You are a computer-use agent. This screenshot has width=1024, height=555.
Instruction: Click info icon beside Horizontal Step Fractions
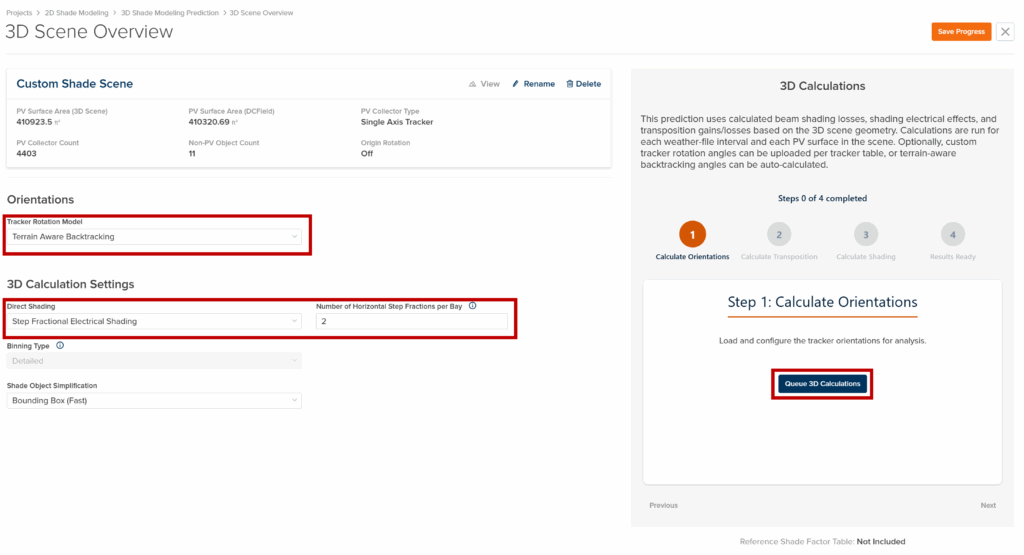coord(472,306)
